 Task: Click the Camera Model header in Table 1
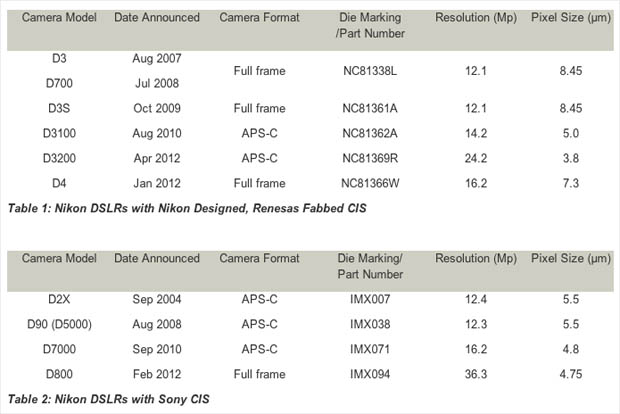coord(59,18)
